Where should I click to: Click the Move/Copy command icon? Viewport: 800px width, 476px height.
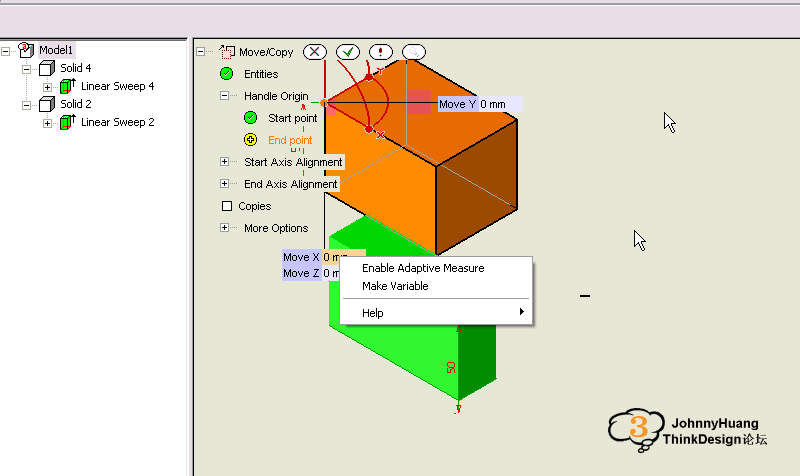click(x=227, y=52)
